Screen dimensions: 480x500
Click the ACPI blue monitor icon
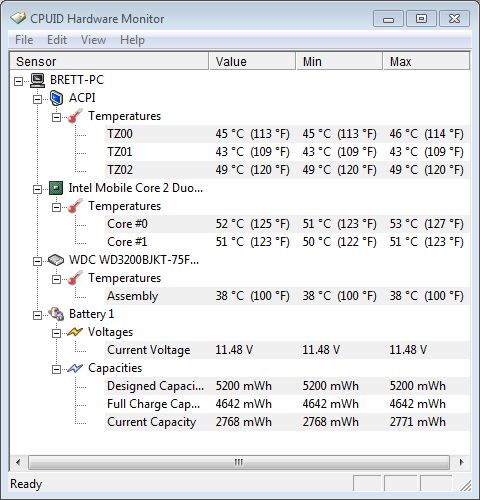(56, 98)
